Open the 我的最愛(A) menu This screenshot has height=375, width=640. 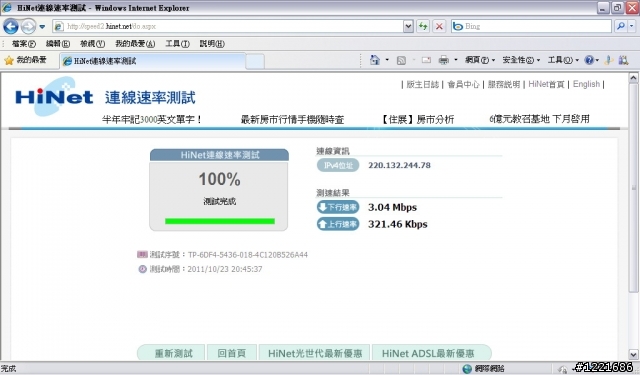135,44
